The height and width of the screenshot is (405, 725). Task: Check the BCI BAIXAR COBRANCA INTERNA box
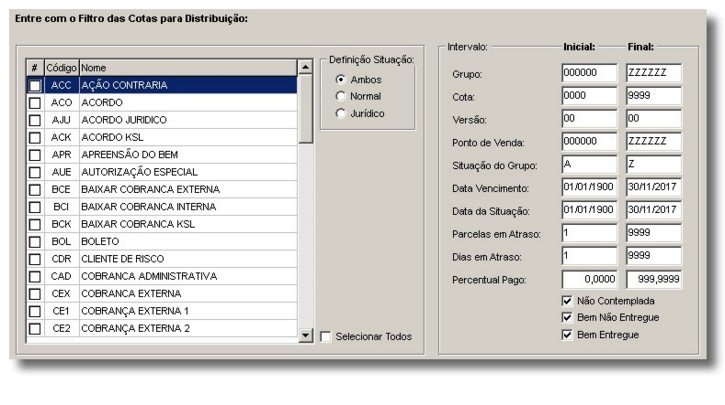(x=35, y=207)
